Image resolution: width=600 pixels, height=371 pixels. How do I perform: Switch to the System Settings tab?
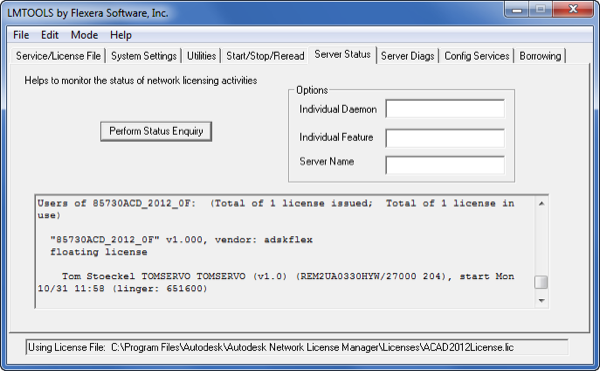coord(143,56)
